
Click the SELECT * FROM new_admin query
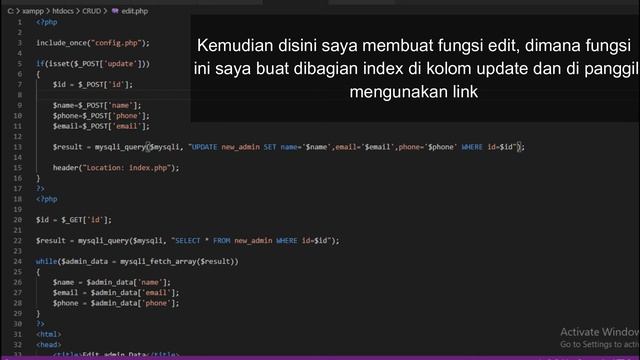coord(253,240)
